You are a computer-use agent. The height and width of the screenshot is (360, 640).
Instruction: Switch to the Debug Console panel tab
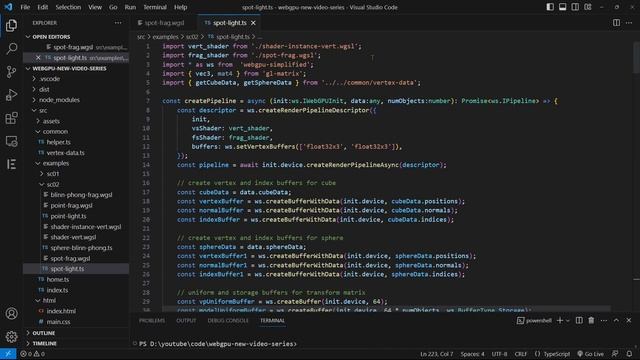228,320
